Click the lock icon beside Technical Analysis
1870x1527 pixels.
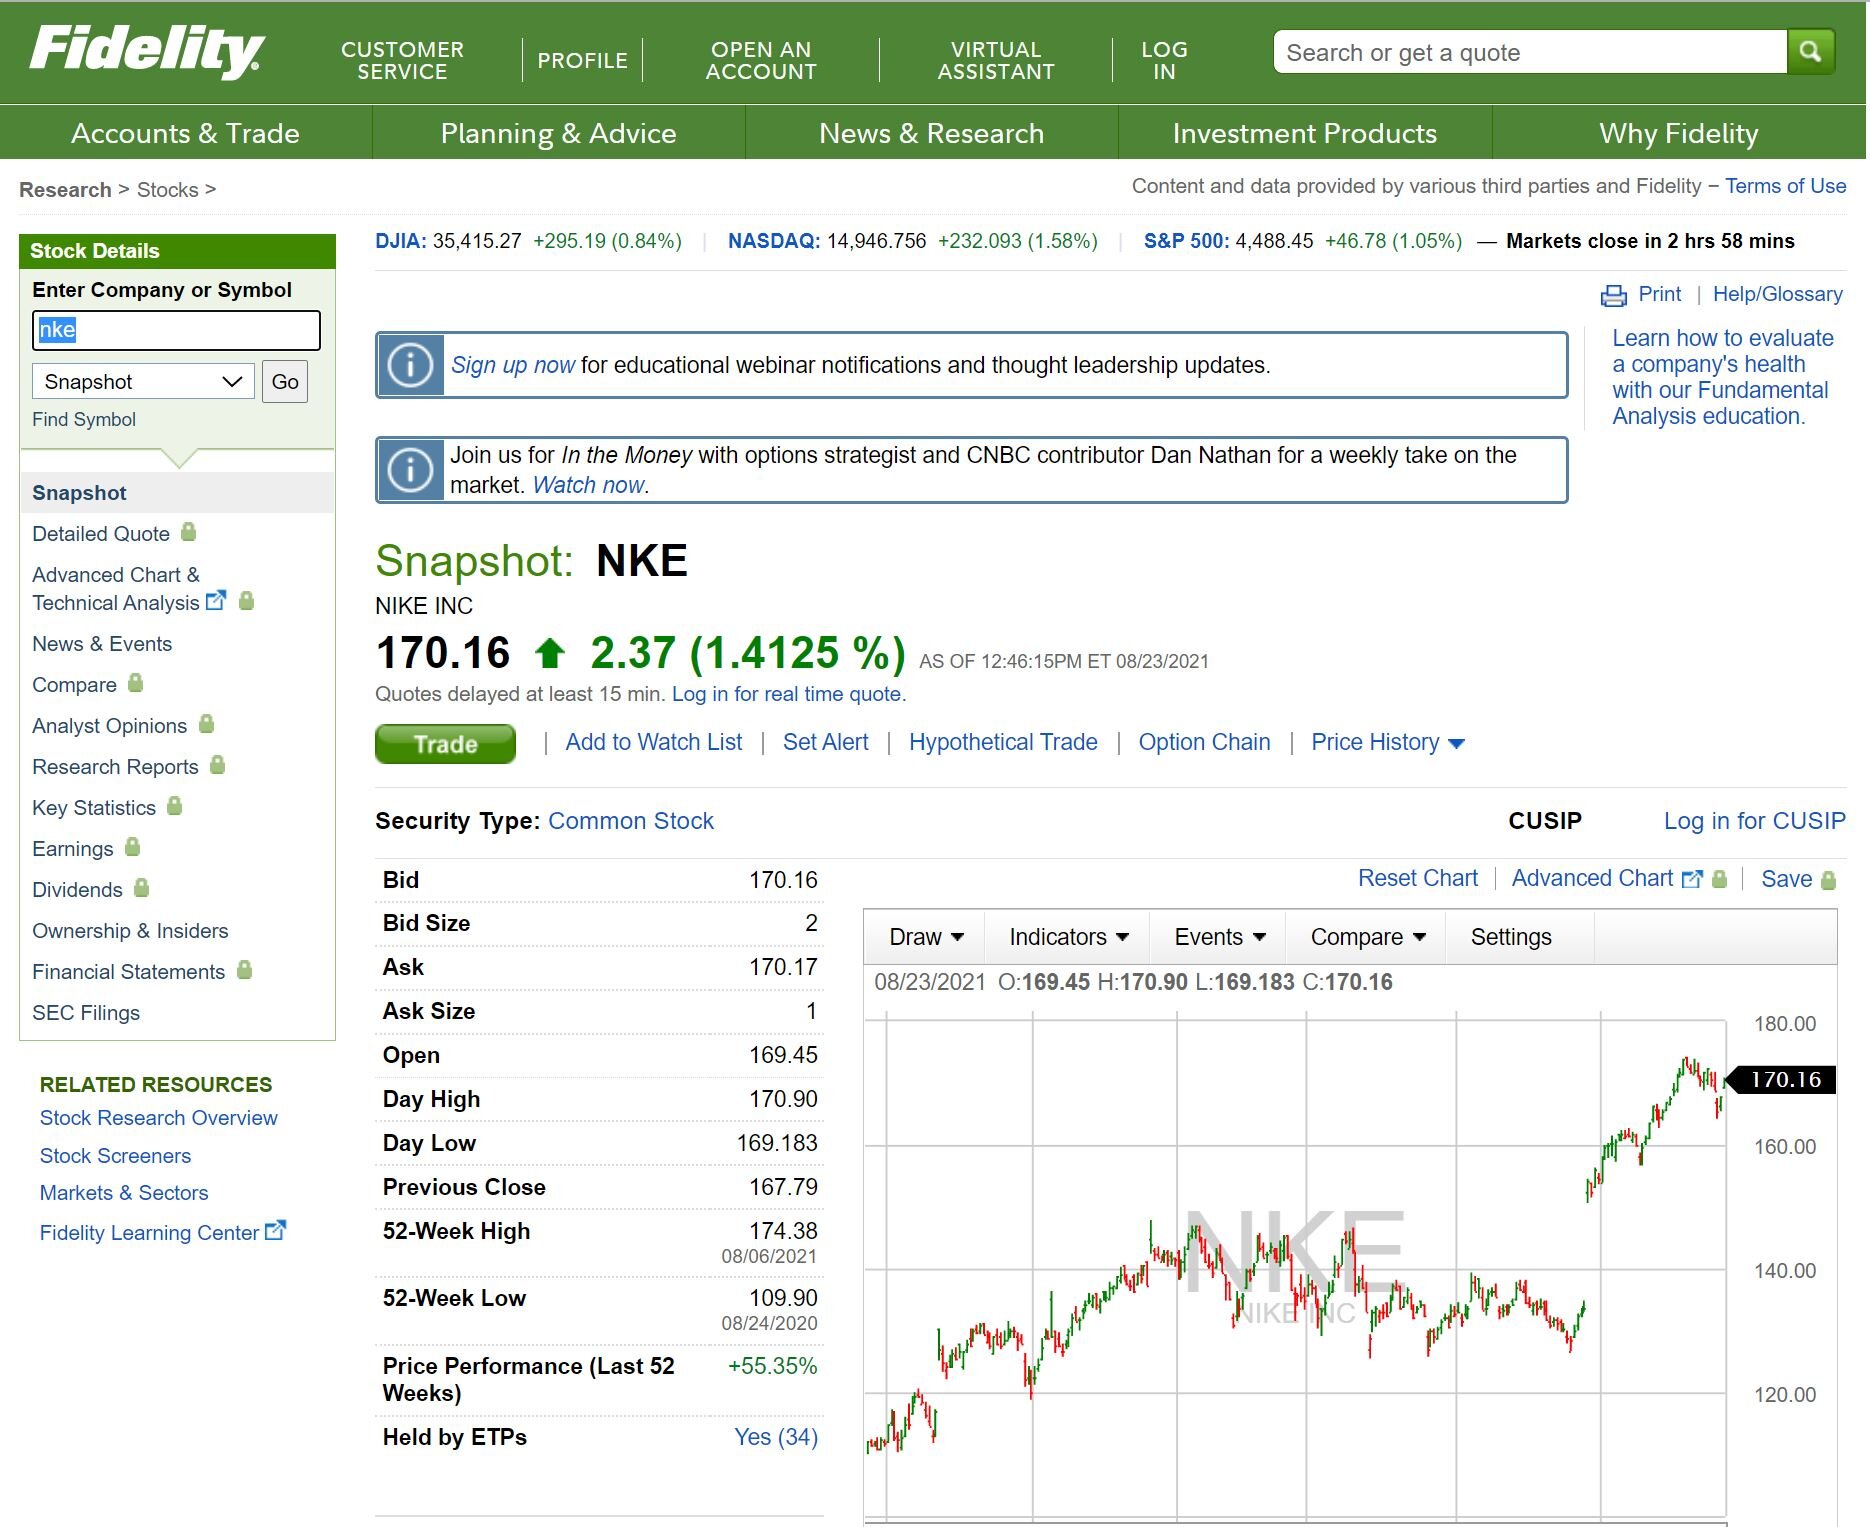[247, 601]
